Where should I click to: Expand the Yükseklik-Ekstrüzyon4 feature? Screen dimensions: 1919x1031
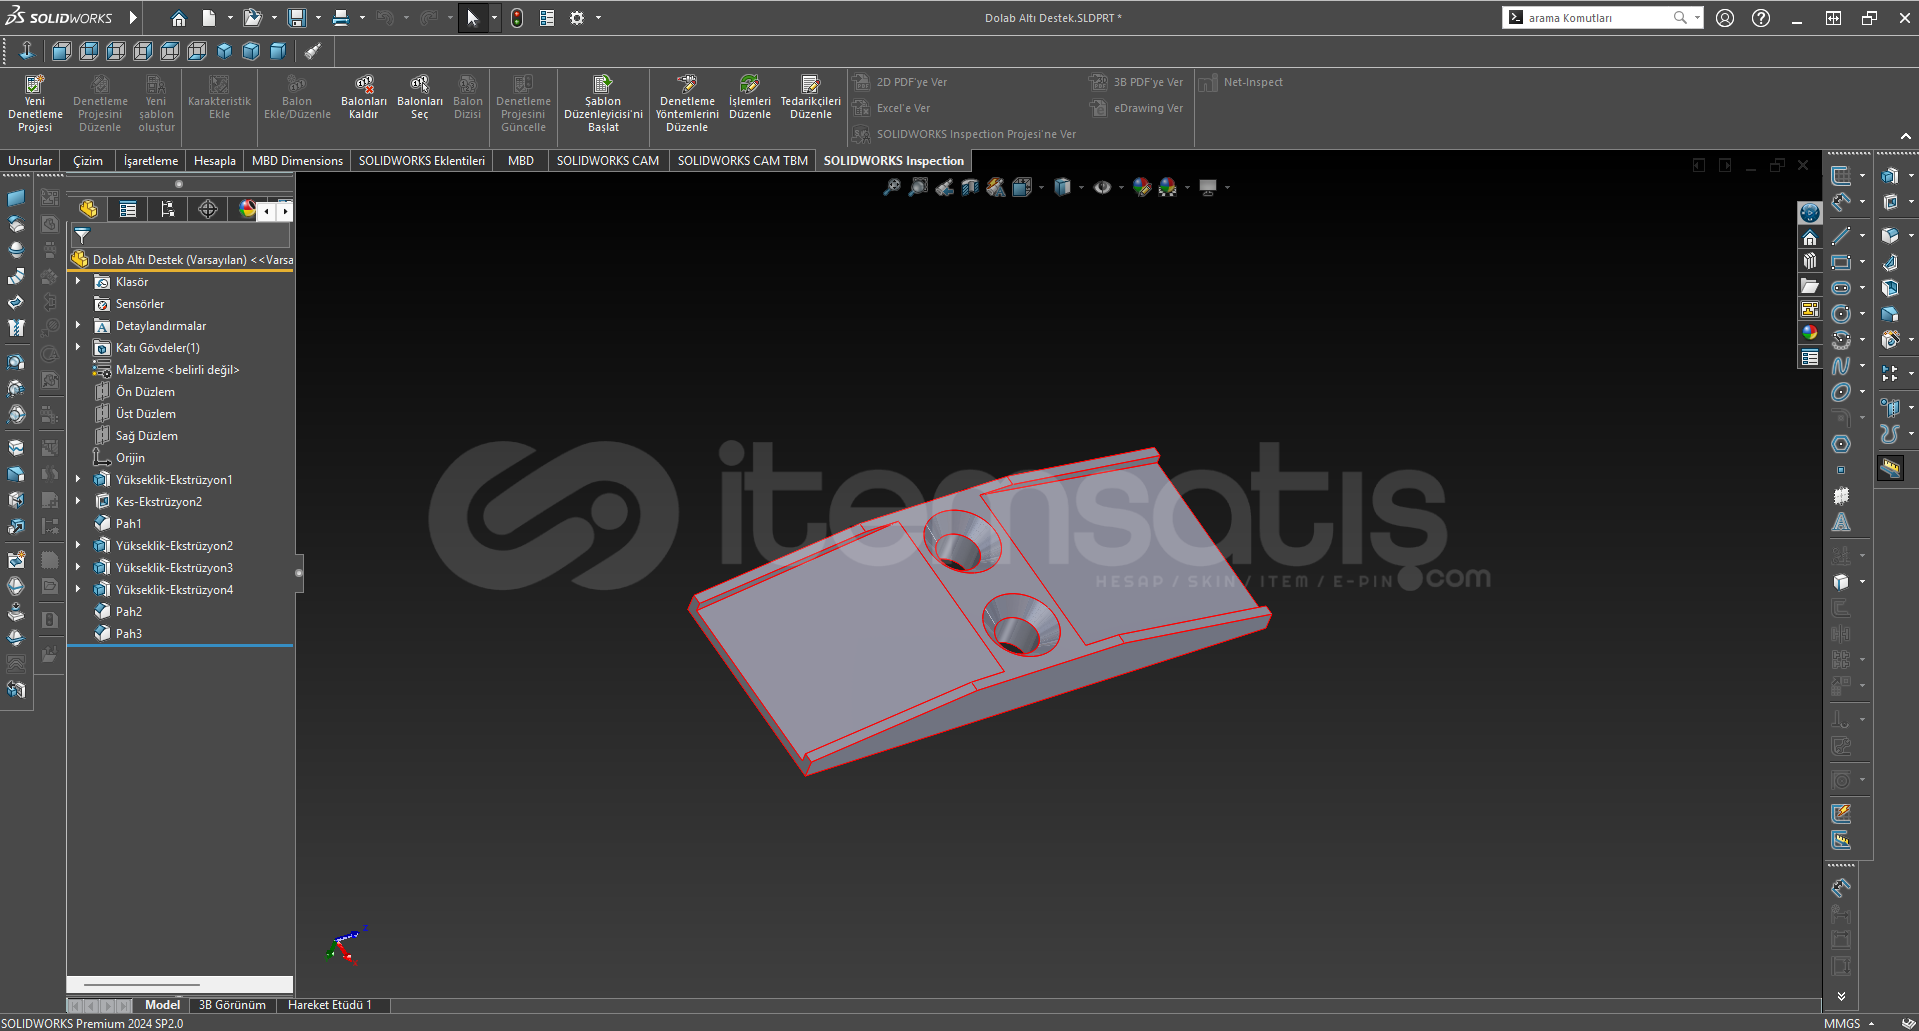[x=78, y=590]
